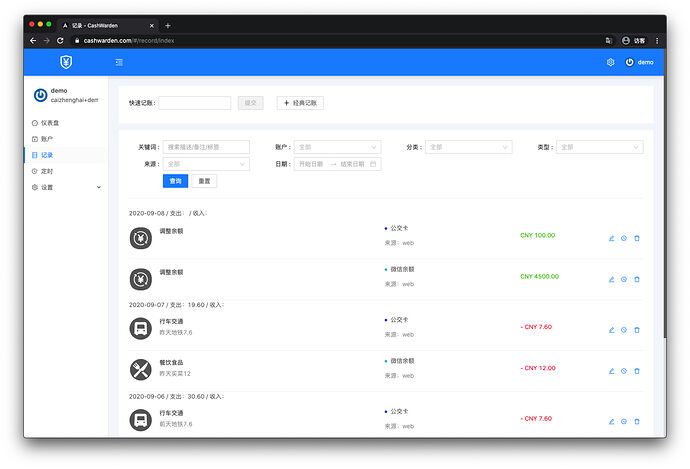690x469 pixels.
Task: Open the 类型 filter dropdown
Action: (x=599, y=147)
